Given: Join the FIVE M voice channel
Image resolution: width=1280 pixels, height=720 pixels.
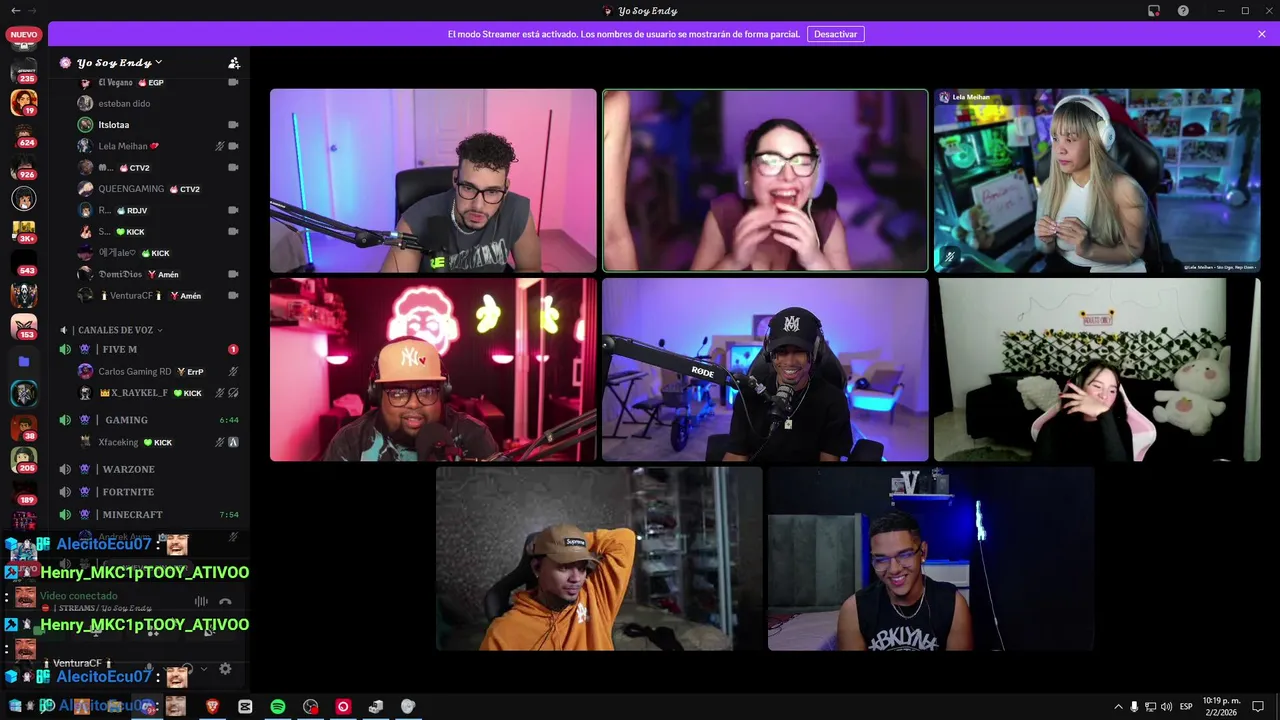Looking at the screenshot, I should (149, 349).
